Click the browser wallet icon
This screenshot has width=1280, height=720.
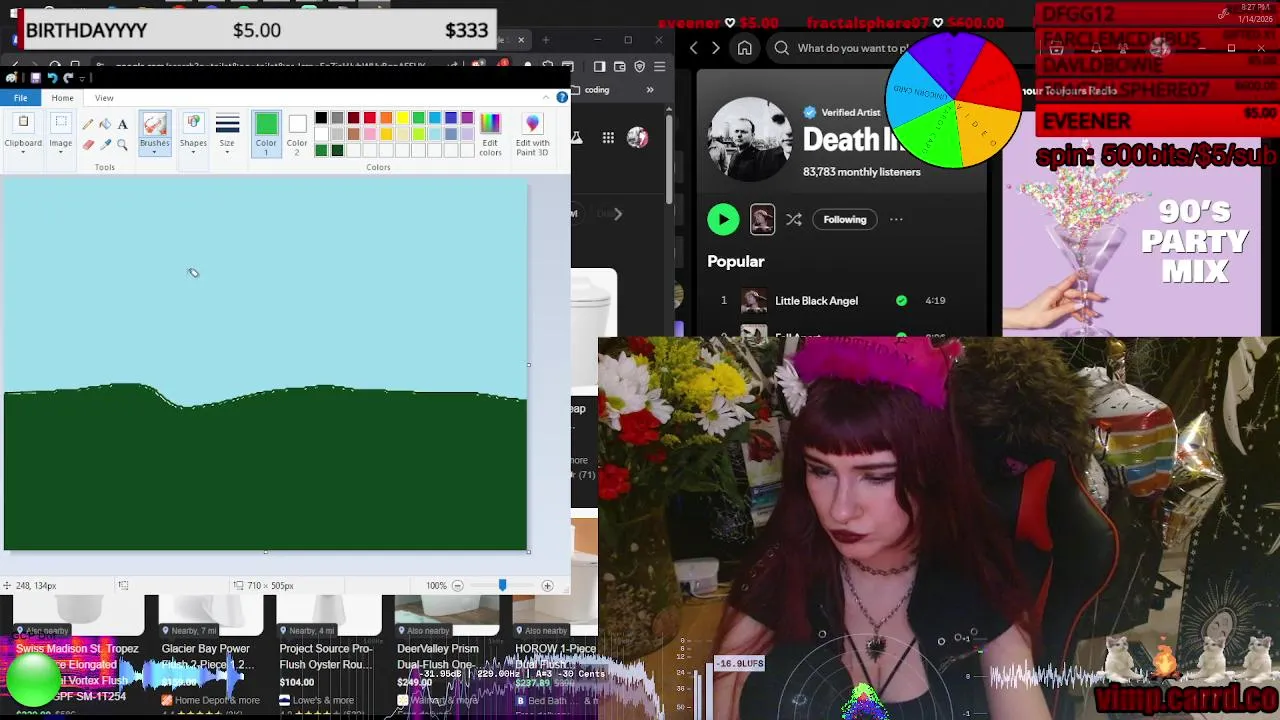[x=620, y=67]
